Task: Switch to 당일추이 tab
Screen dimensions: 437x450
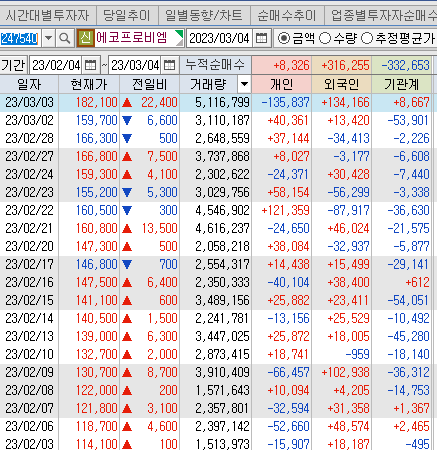Action: tap(127, 15)
